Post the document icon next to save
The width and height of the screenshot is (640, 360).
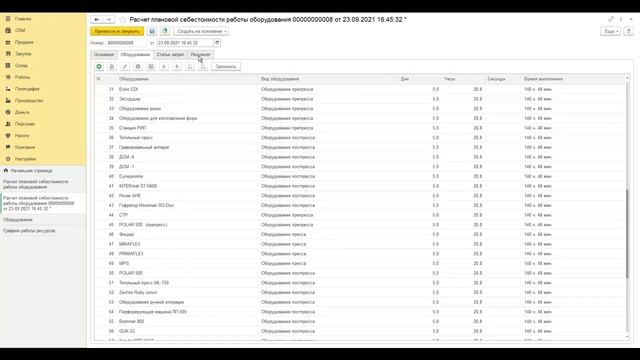click(164, 31)
